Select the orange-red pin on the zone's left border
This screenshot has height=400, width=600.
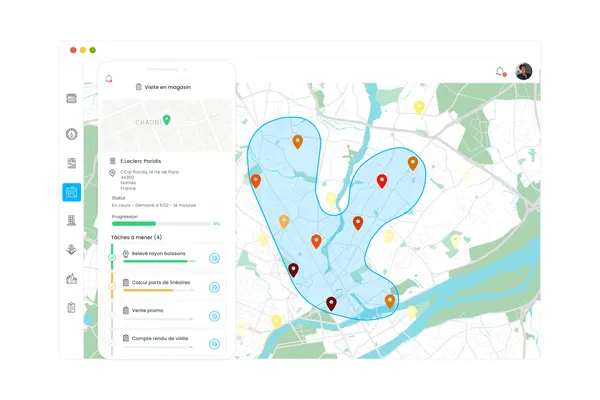coord(256,181)
